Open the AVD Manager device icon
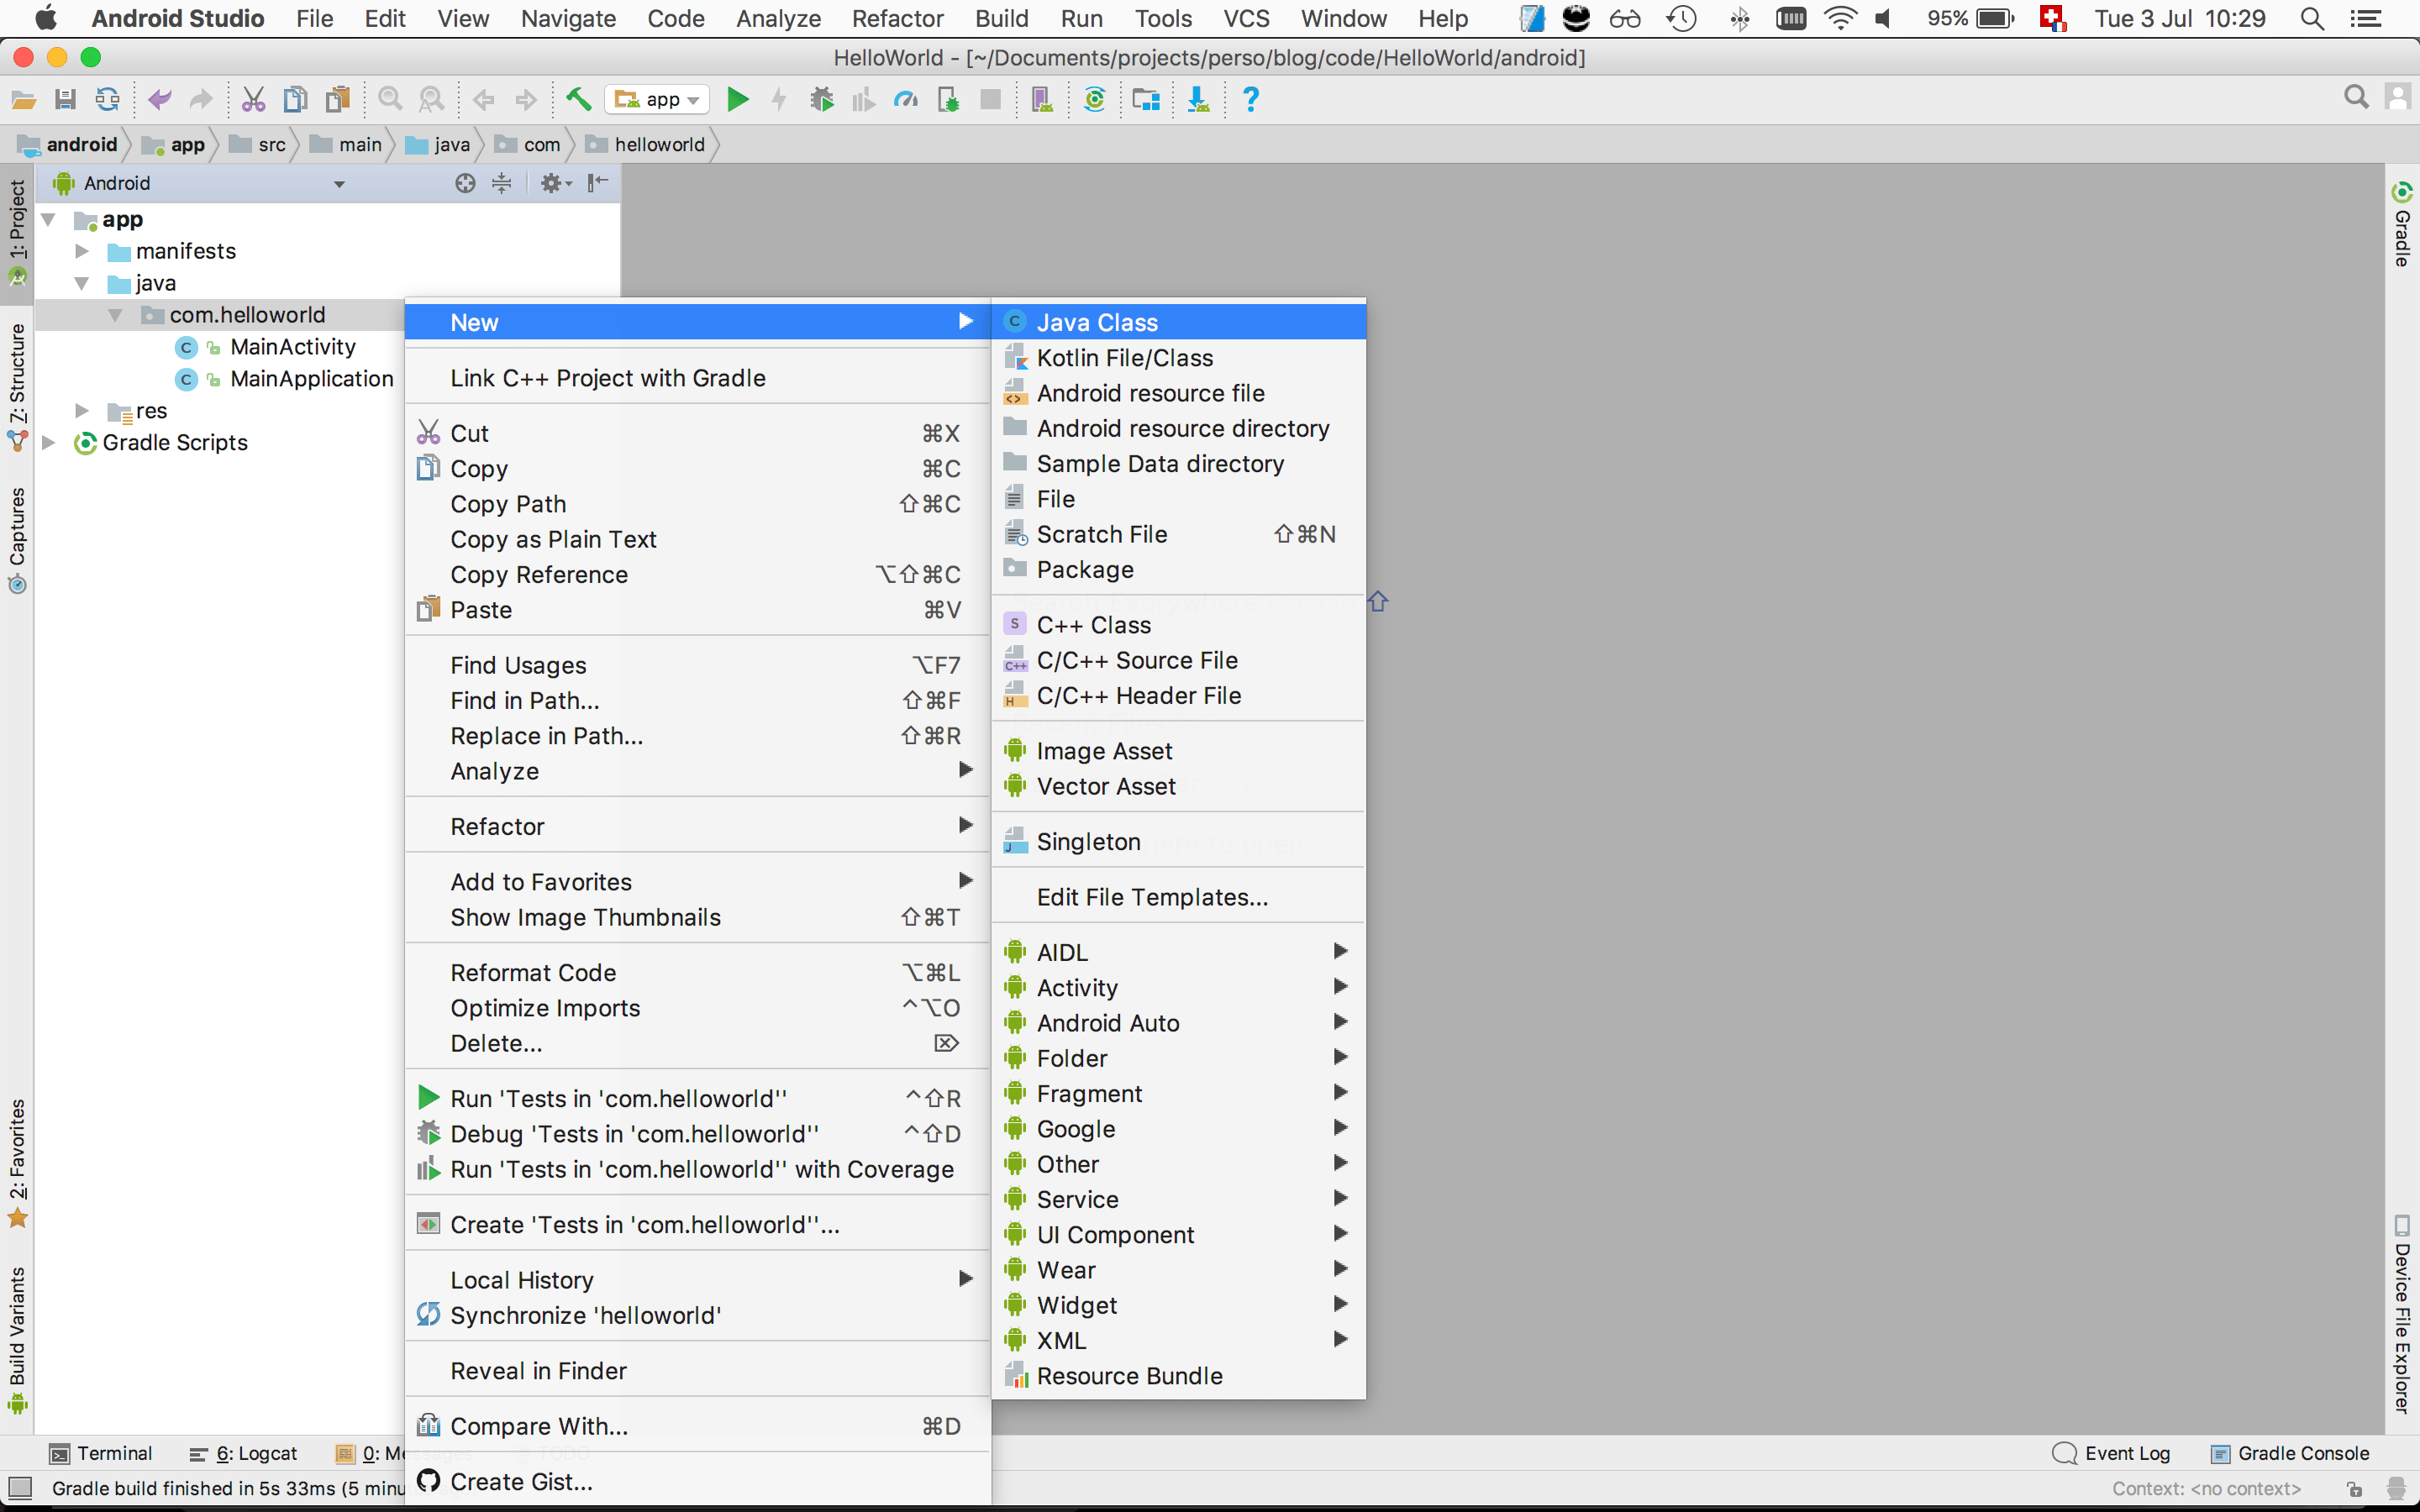The height and width of the screenshot is (1512, 2420). coord(1041,99)
